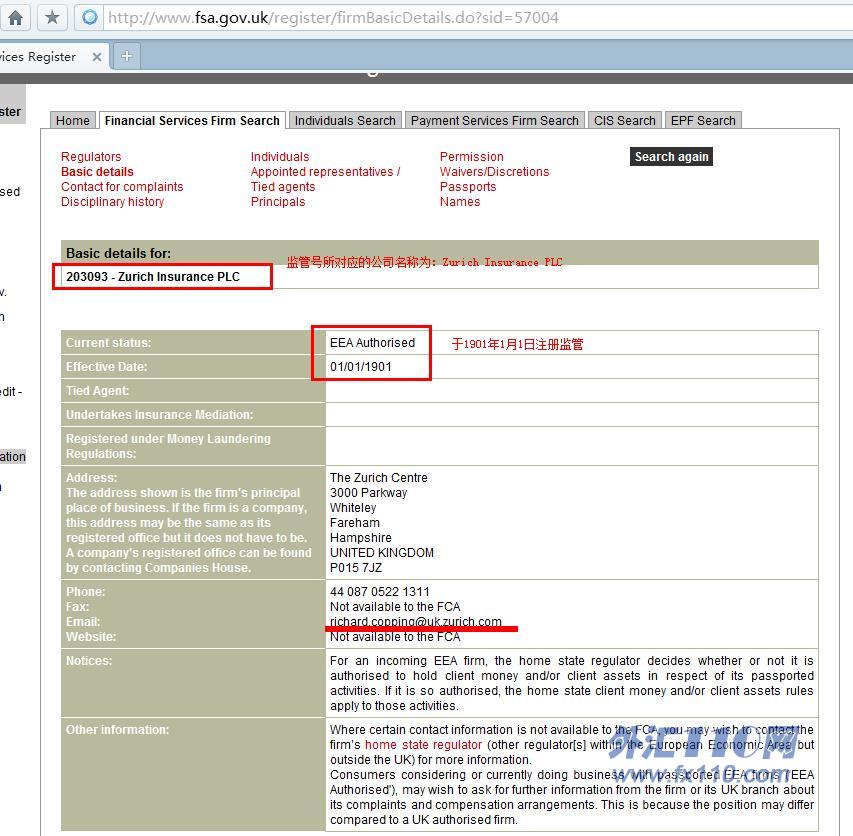Click the Search again button
853x836 pixels.
(x=671, y=157)
